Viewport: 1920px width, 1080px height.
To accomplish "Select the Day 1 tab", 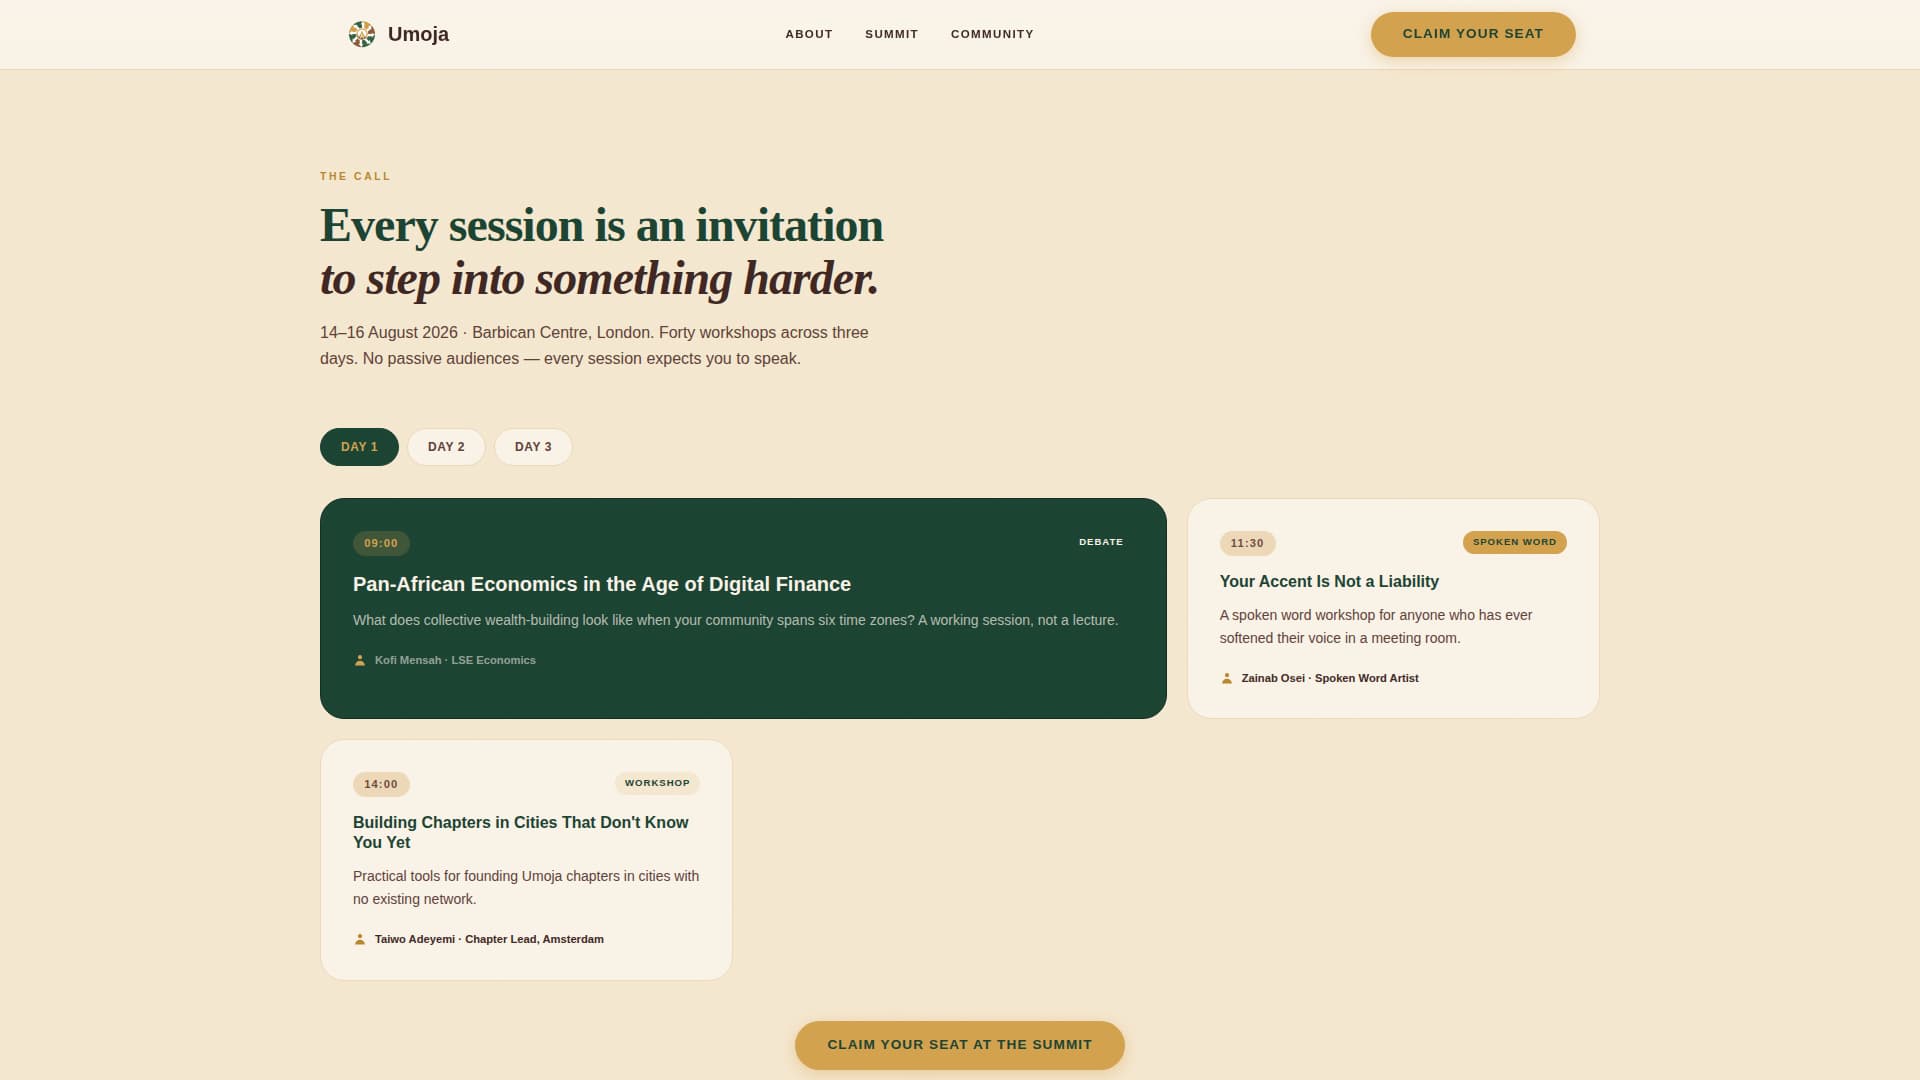I will [359, 447].
